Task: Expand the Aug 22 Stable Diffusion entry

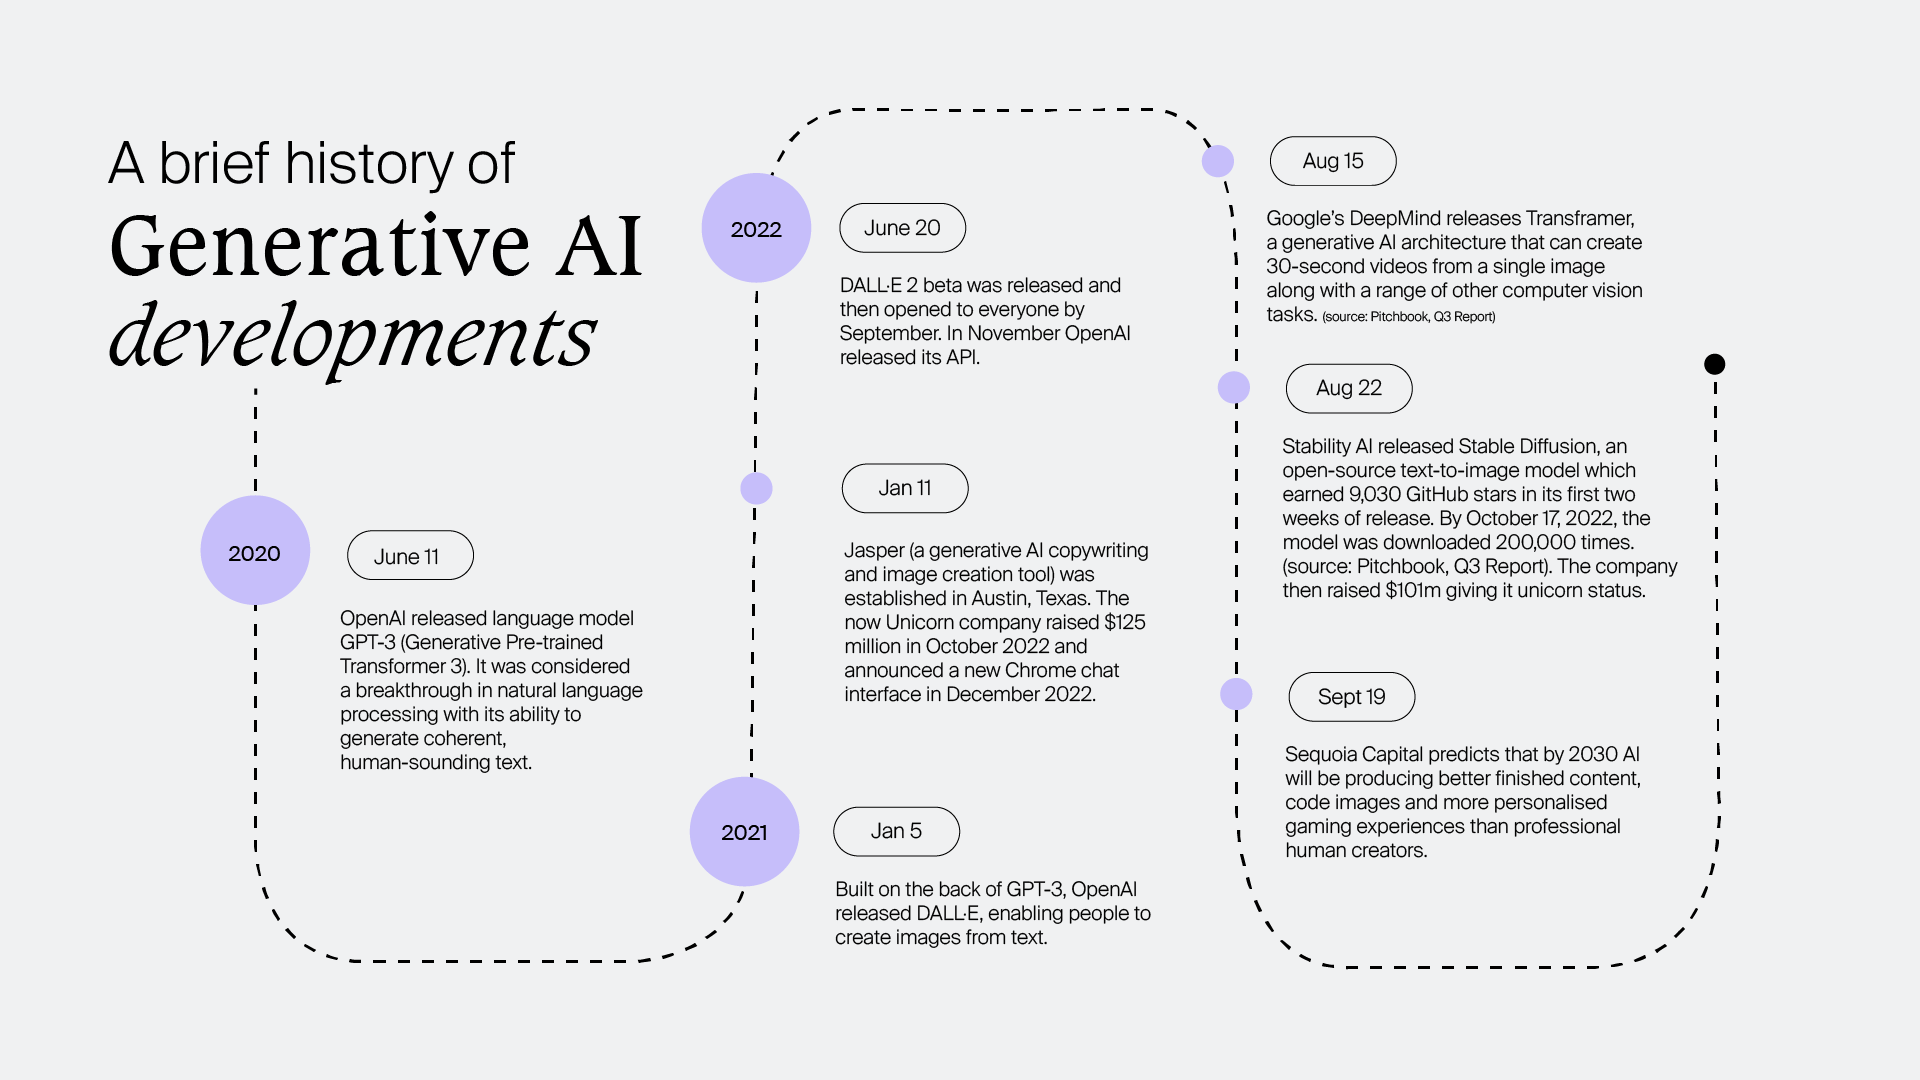Action: point(1348,388)
